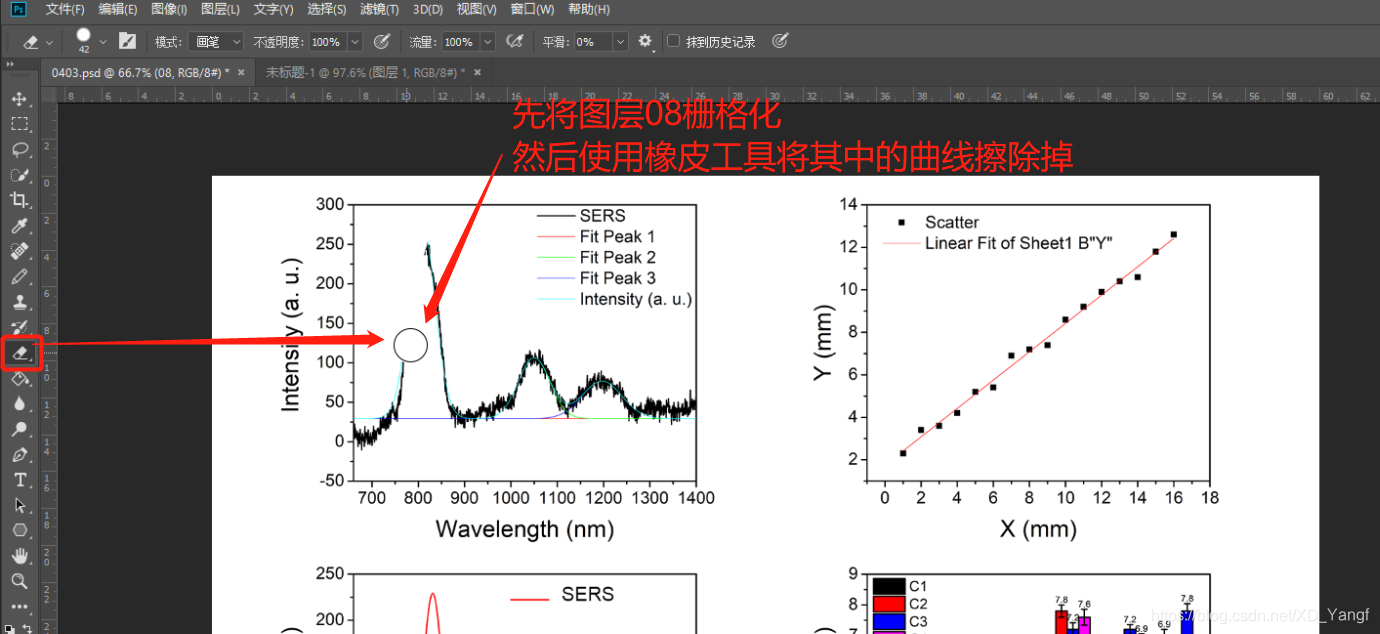Open the 文字(Y) menu
The image size is (1380, 634).
click(274, 9)
